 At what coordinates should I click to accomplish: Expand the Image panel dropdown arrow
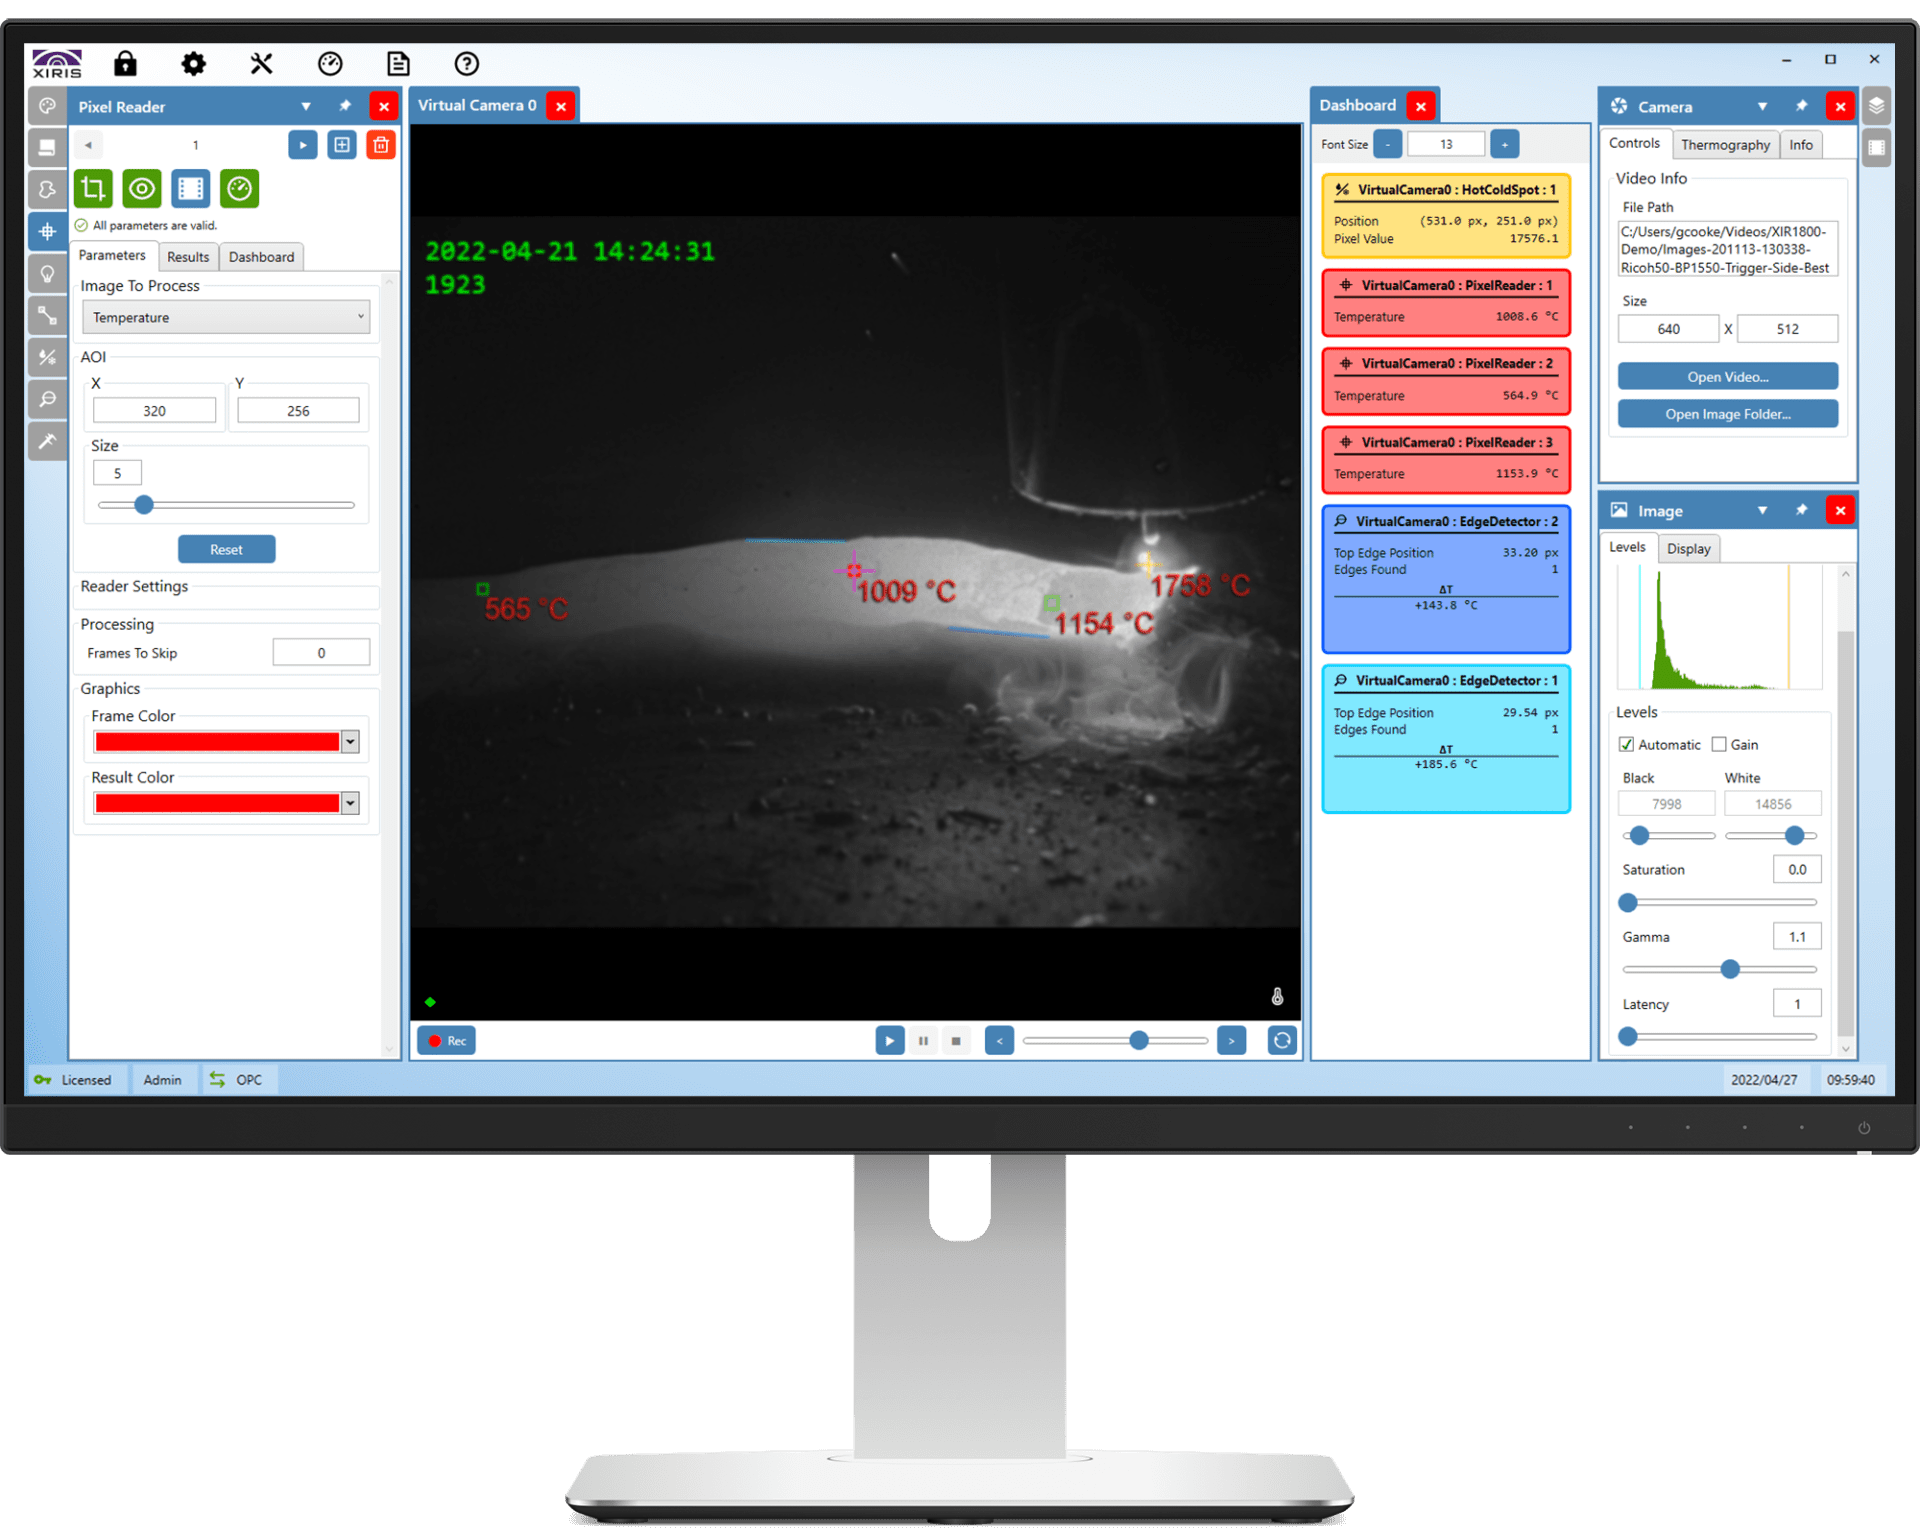(1763, 510)
